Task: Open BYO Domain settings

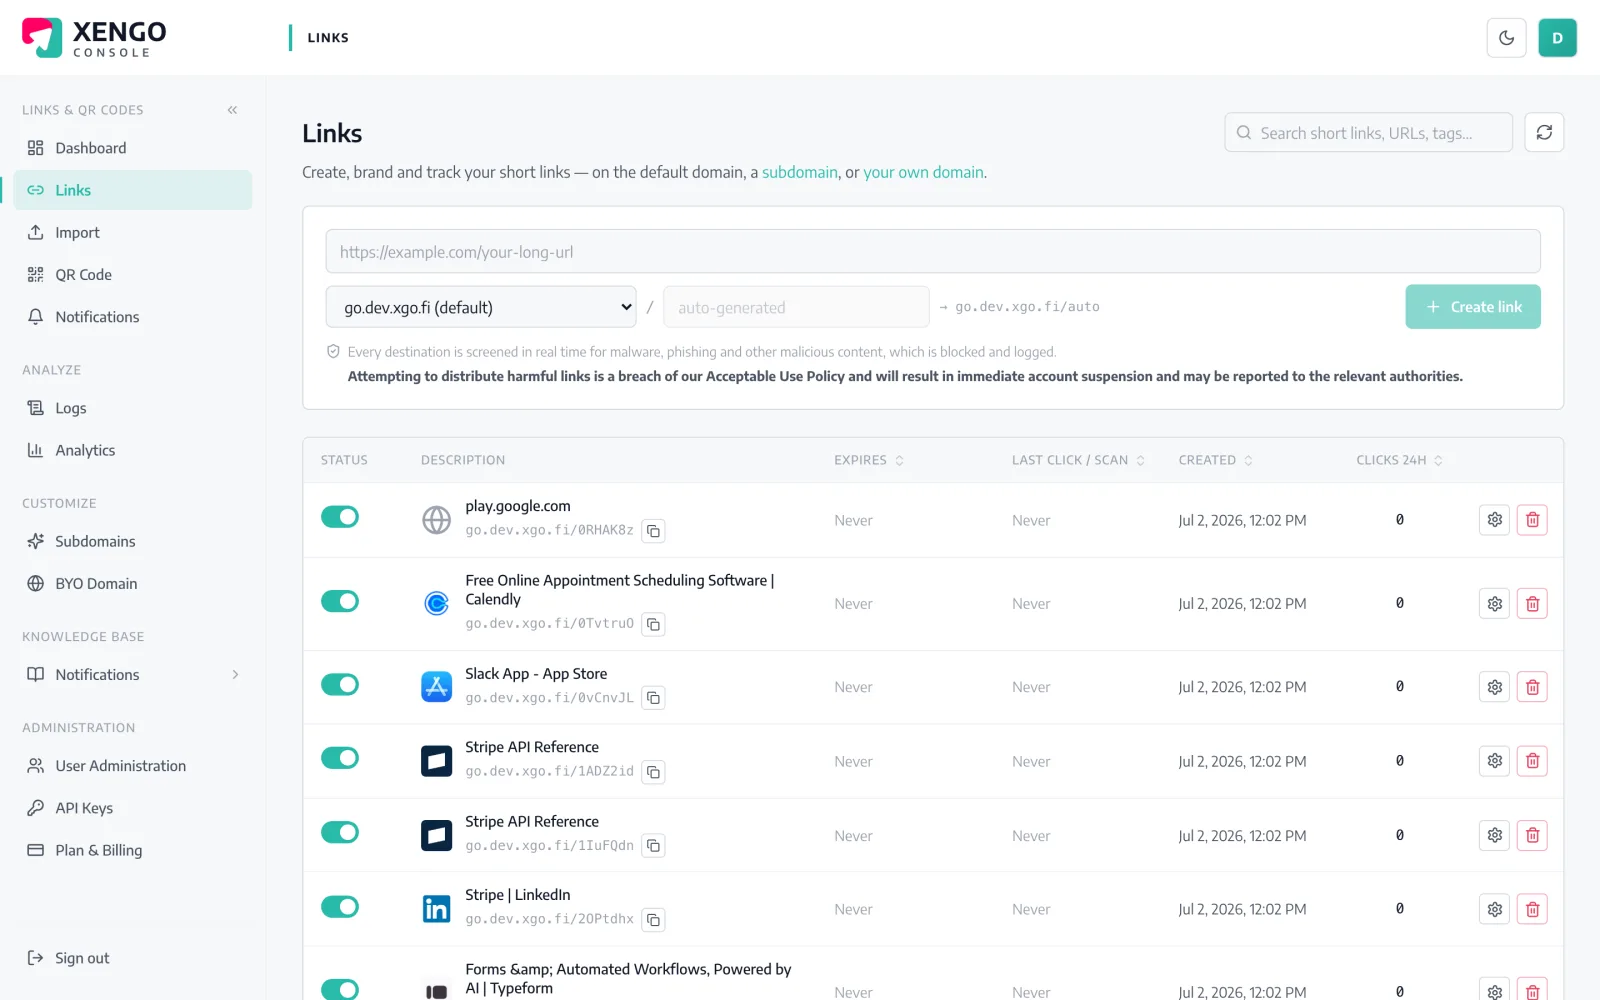Action: (x=133, y=583)
